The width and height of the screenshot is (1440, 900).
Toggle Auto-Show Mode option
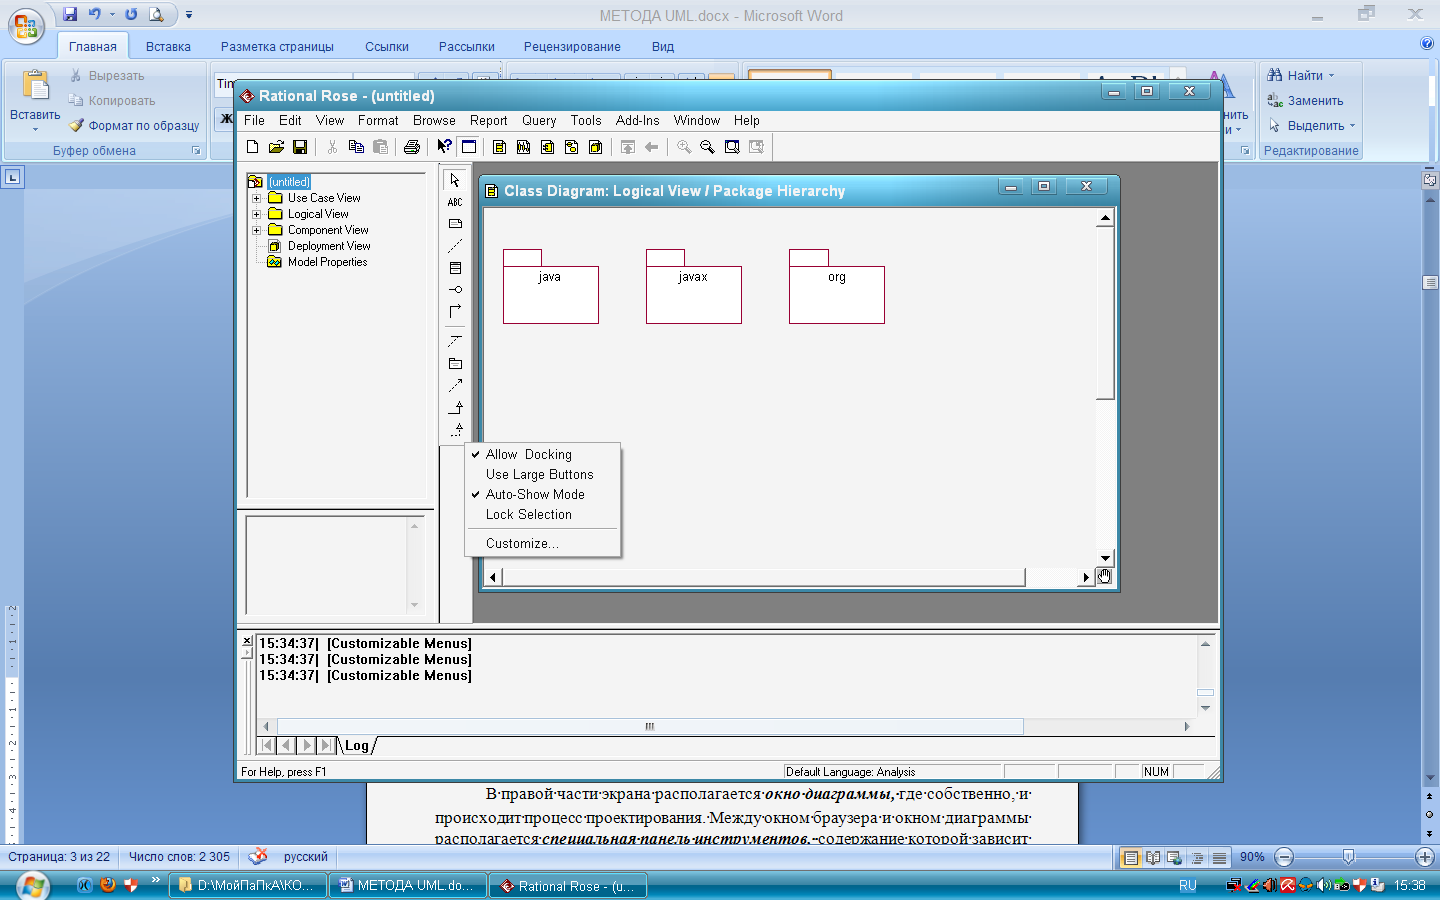click(x=543, y=494)
